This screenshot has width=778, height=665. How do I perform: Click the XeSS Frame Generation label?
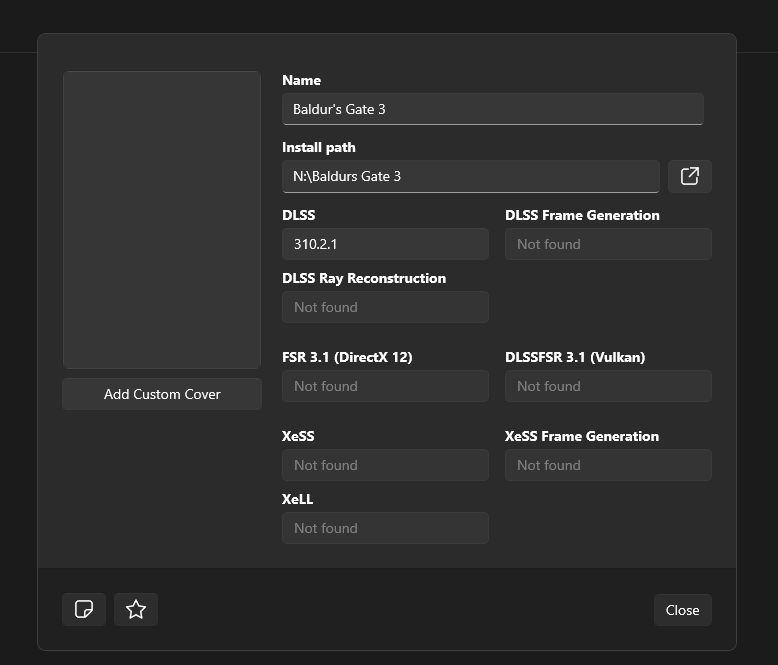click(582, 436)
